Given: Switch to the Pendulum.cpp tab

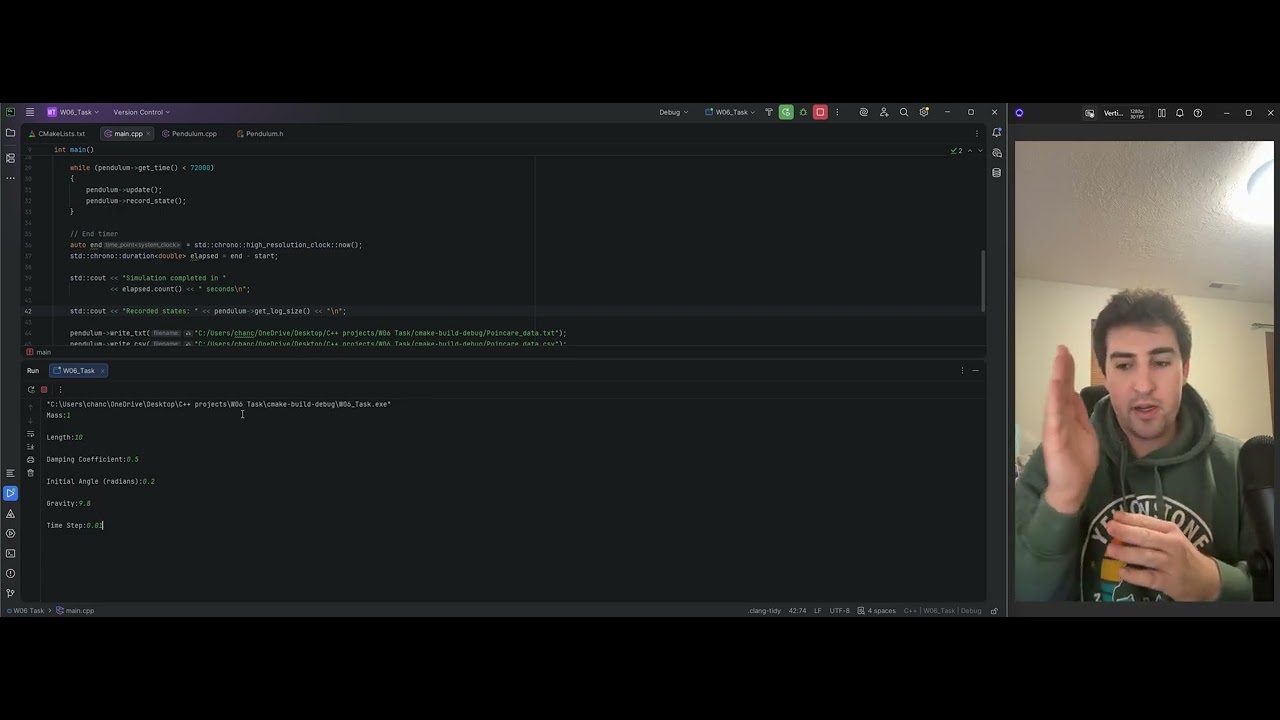Looking at the screenshot, I should point(190,134).
